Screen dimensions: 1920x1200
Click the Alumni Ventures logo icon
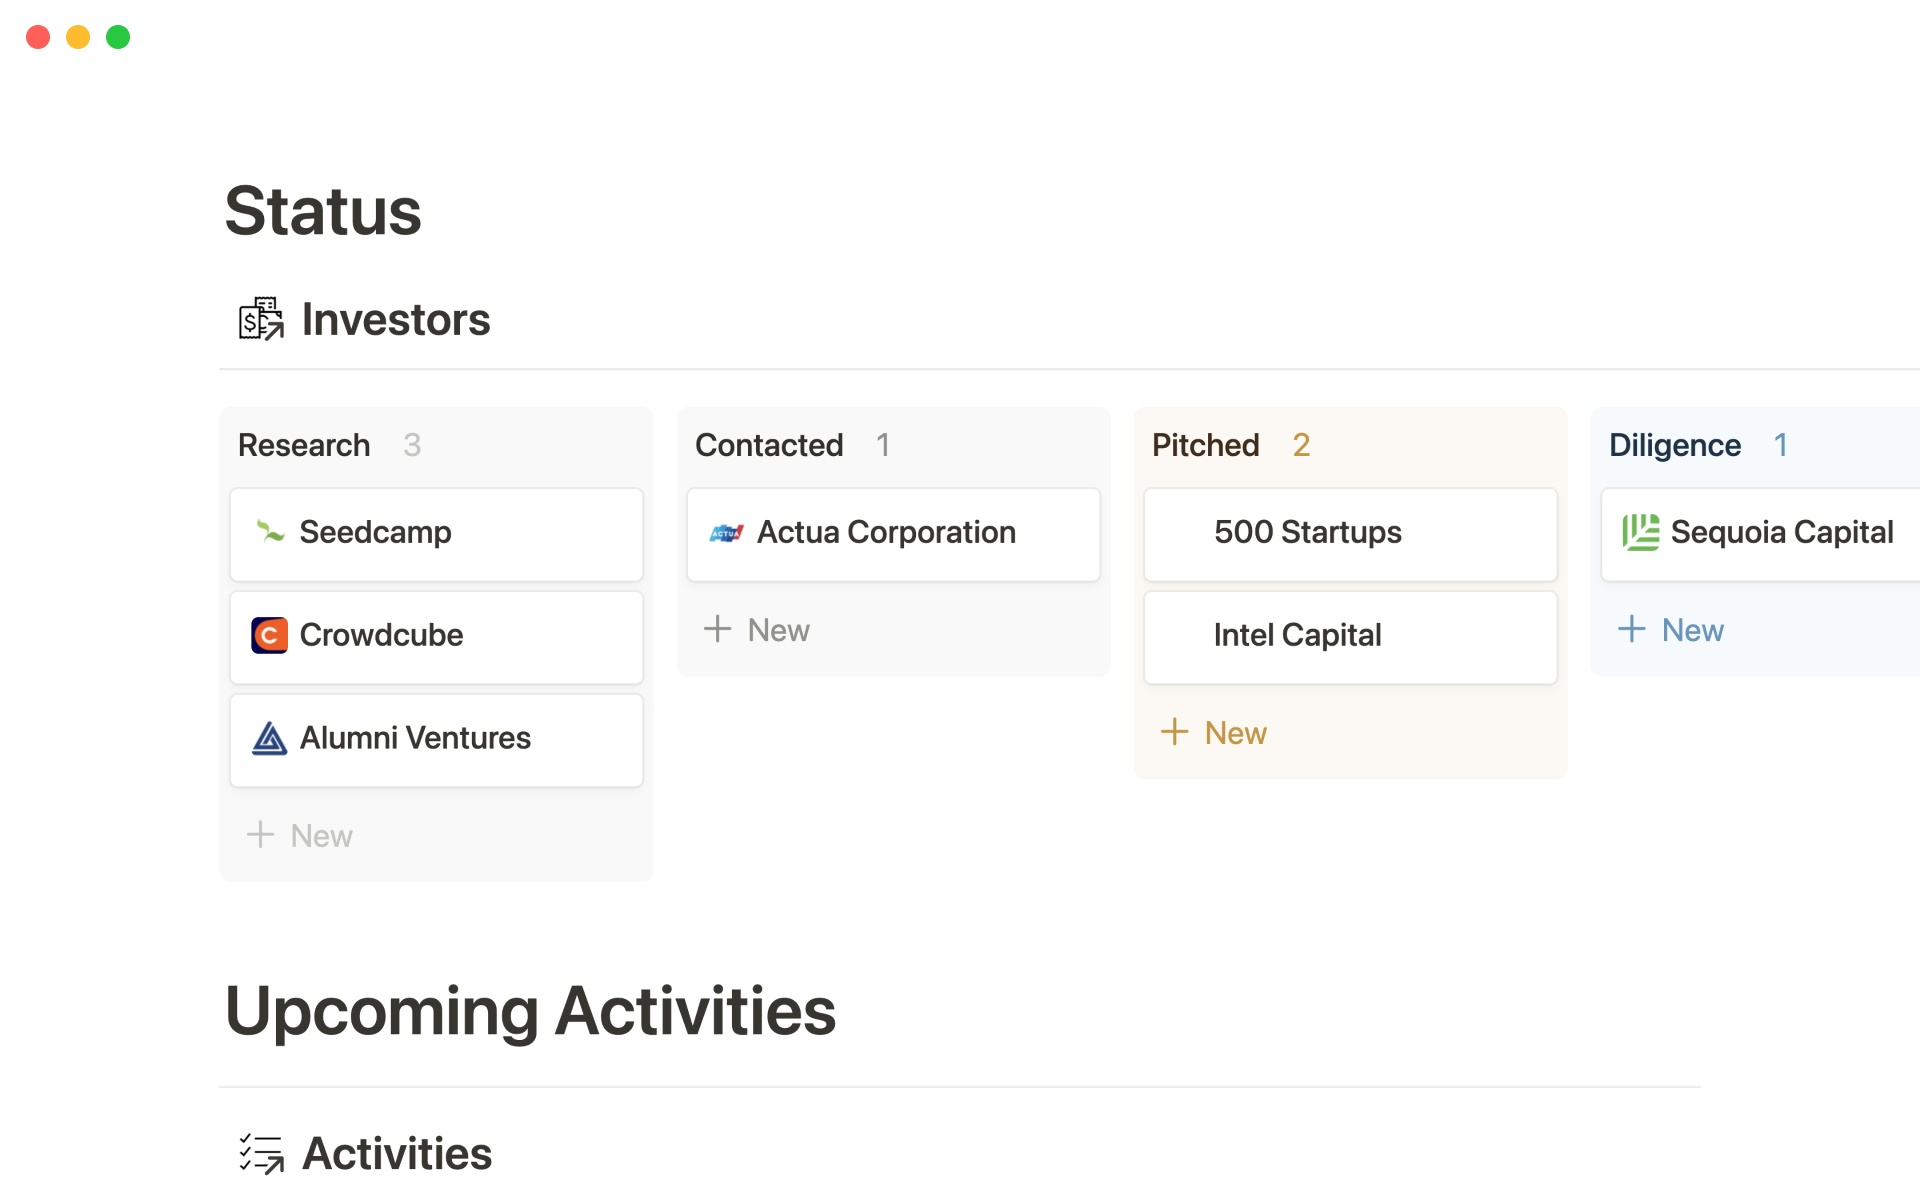[270, 738]
